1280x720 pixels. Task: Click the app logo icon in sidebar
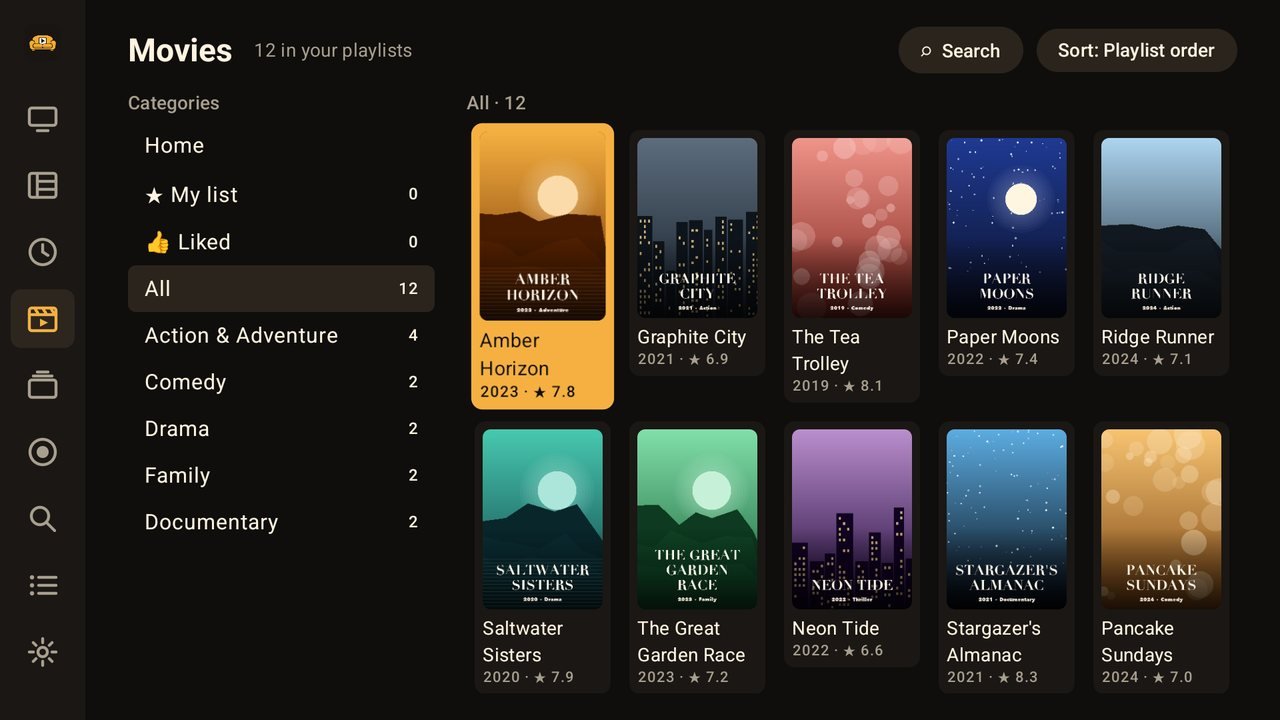click(x=42, y=43)
